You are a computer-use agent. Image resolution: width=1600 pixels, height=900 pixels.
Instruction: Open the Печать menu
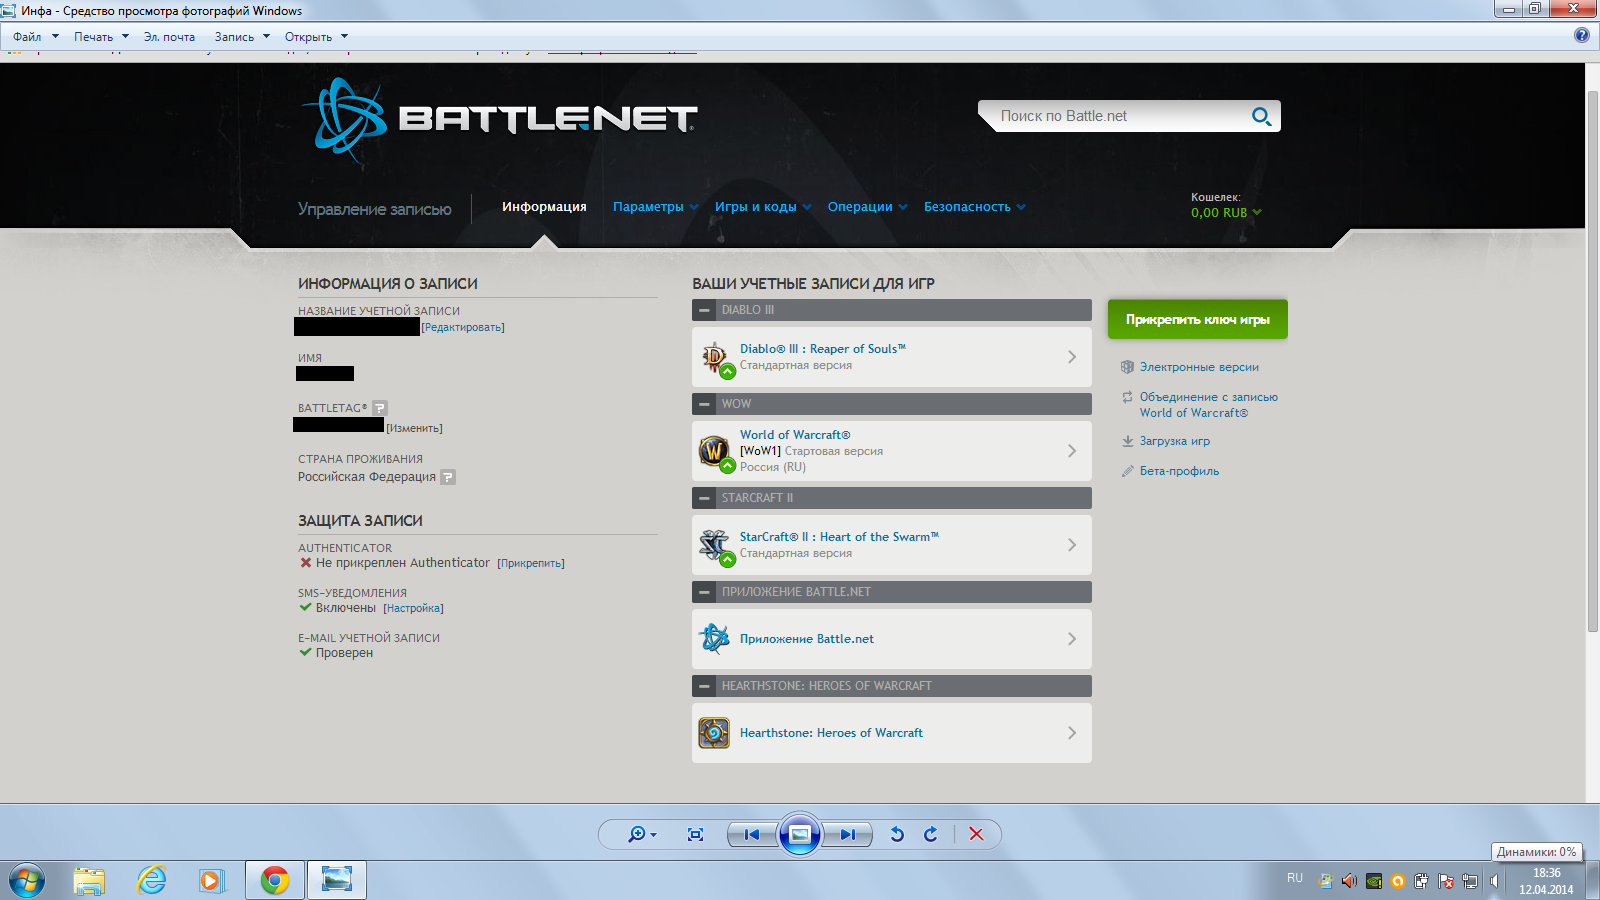point(101,37)
